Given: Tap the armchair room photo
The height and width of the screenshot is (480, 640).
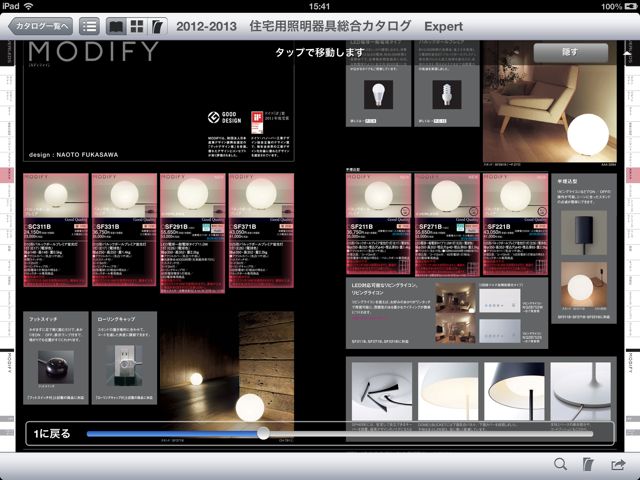Looking at the screenshot, I should coord(550,101).
